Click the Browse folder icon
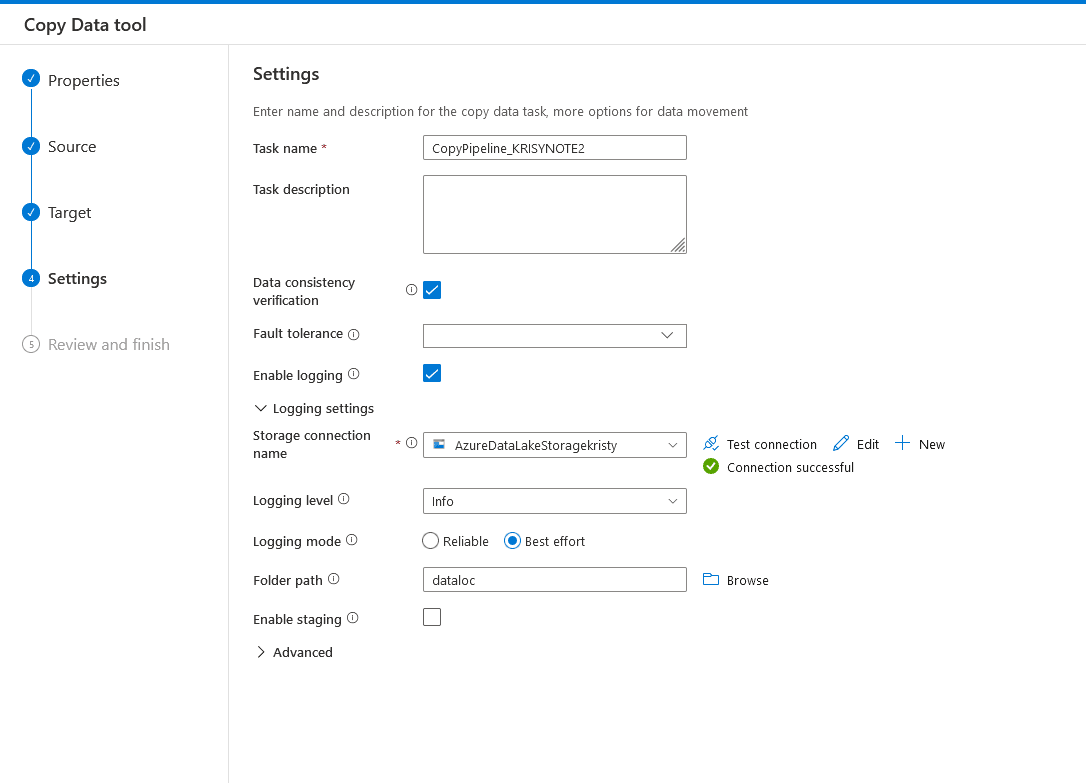Viewport: 1086px width, 783px height. tap(711, 580)
